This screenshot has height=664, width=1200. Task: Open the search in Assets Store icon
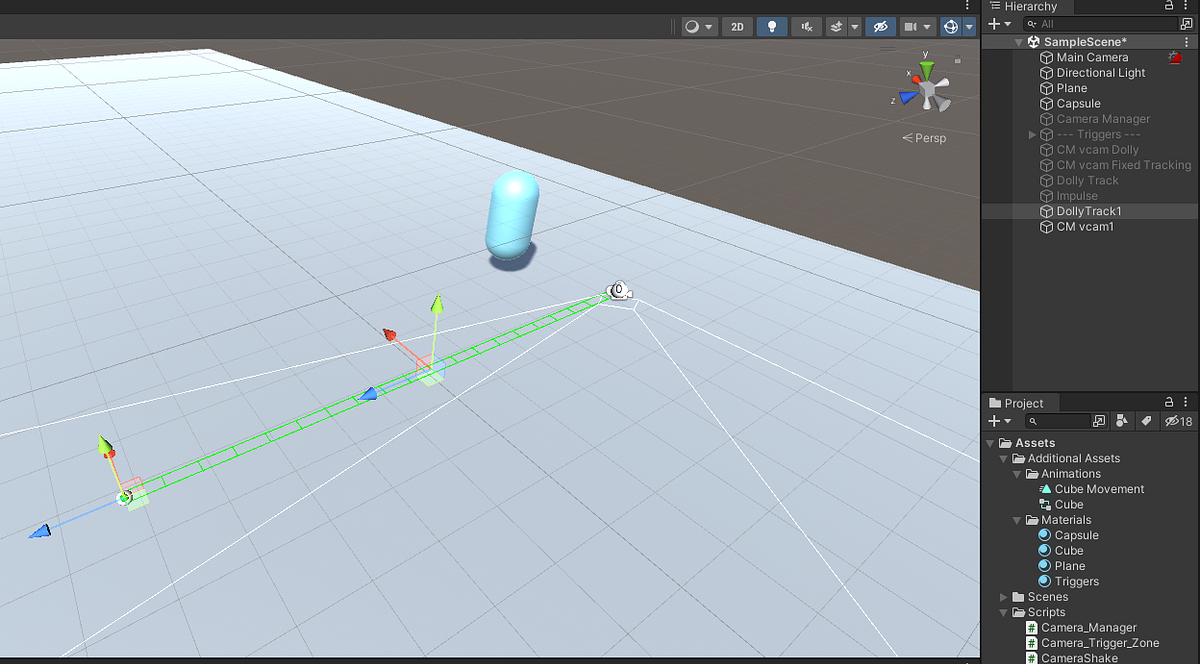click(x=1100, y=421)
